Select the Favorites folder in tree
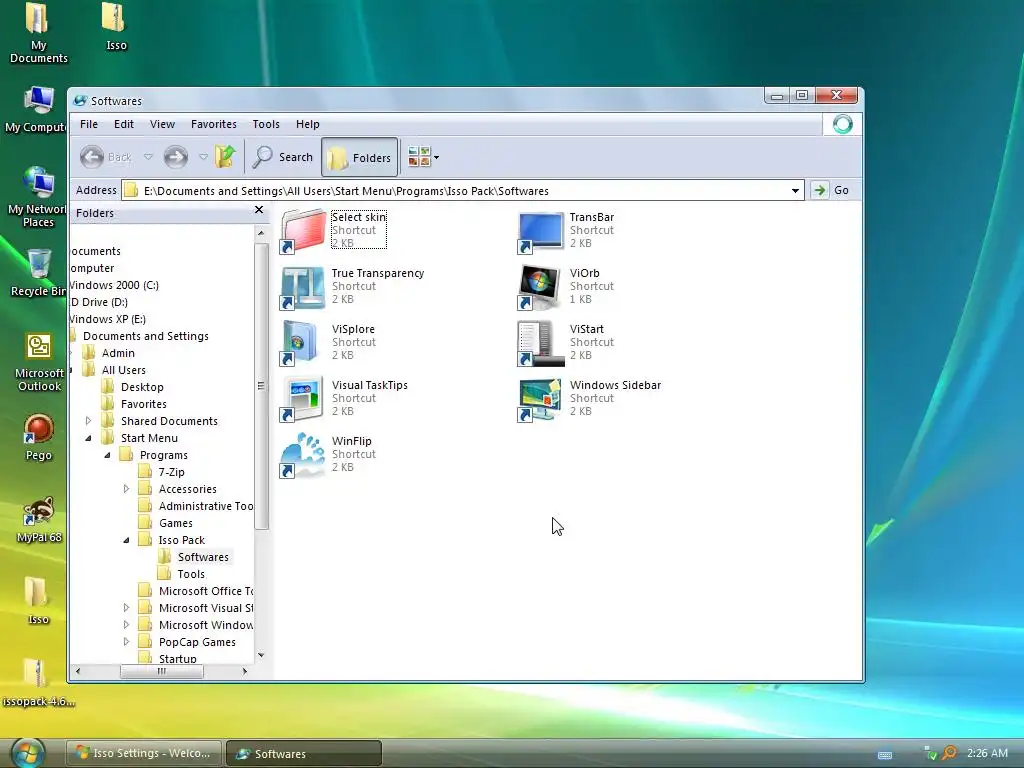Image resolution: width=1024 pixels, height=768 pixels. pyautogui.click(x=143, y=404)
